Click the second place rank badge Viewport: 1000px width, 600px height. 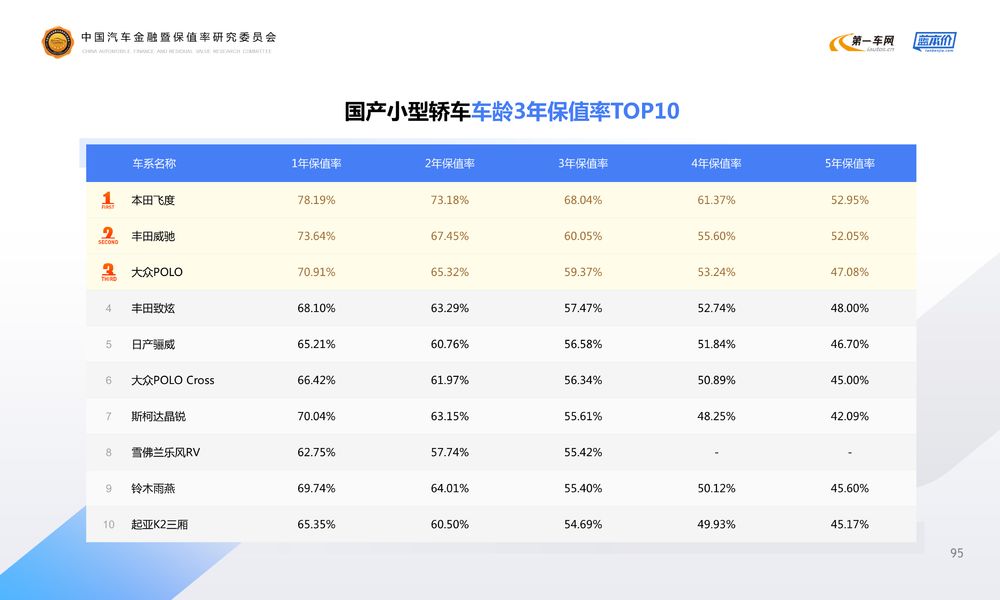click(x=108, y=236)
